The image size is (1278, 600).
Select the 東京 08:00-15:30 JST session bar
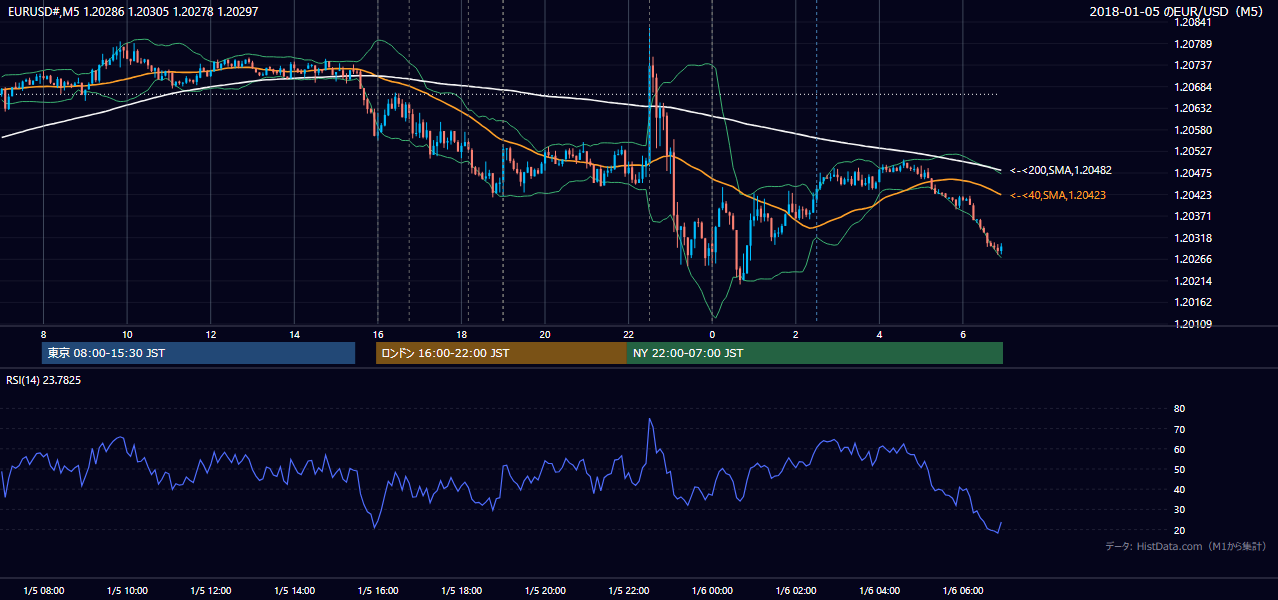(x=199, y=353)
